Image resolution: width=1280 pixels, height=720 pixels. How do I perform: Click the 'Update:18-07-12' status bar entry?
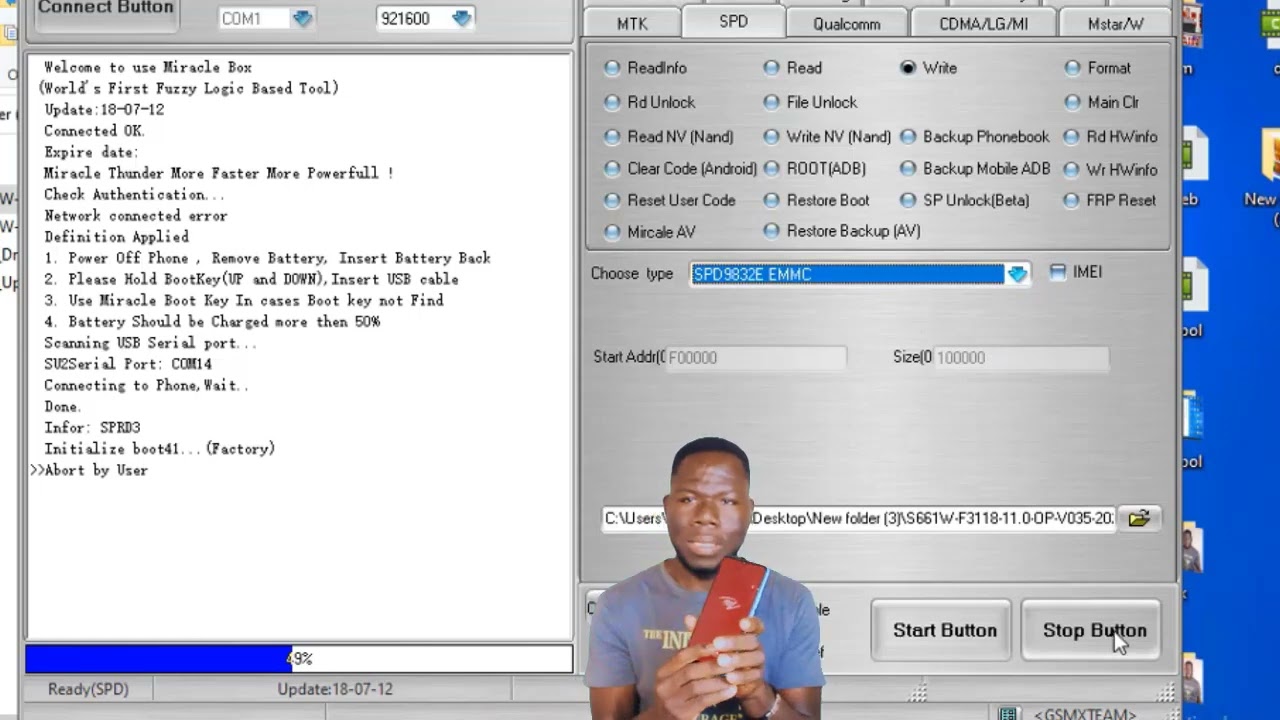(335, 689)
